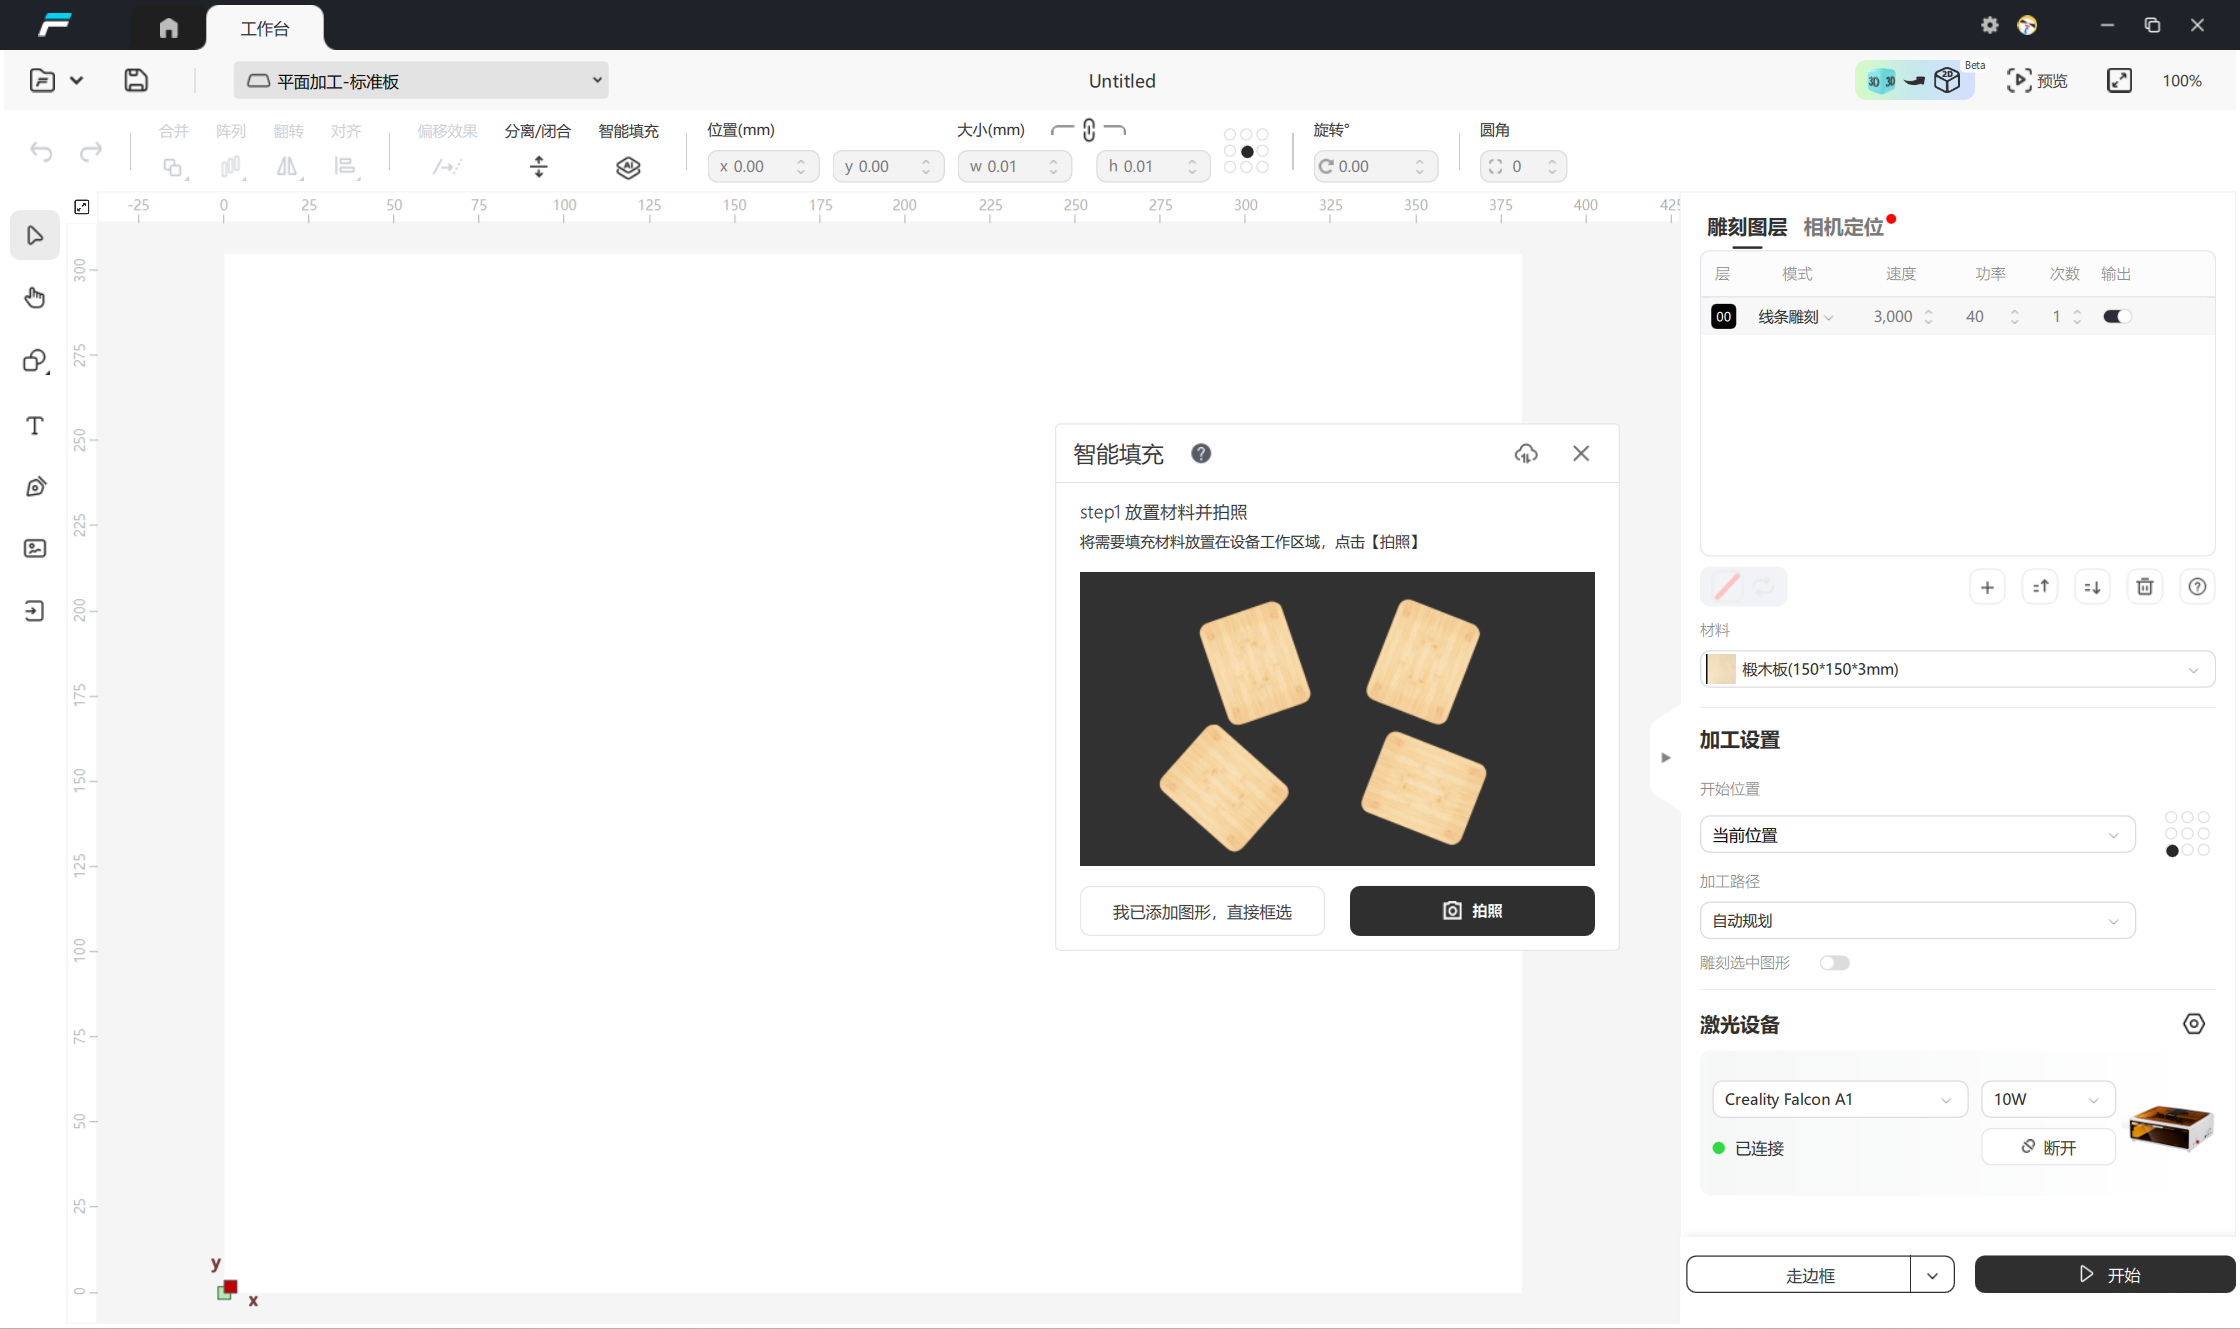
Task: Select the Text tool in left sidebar
Action: click(35, 426)
